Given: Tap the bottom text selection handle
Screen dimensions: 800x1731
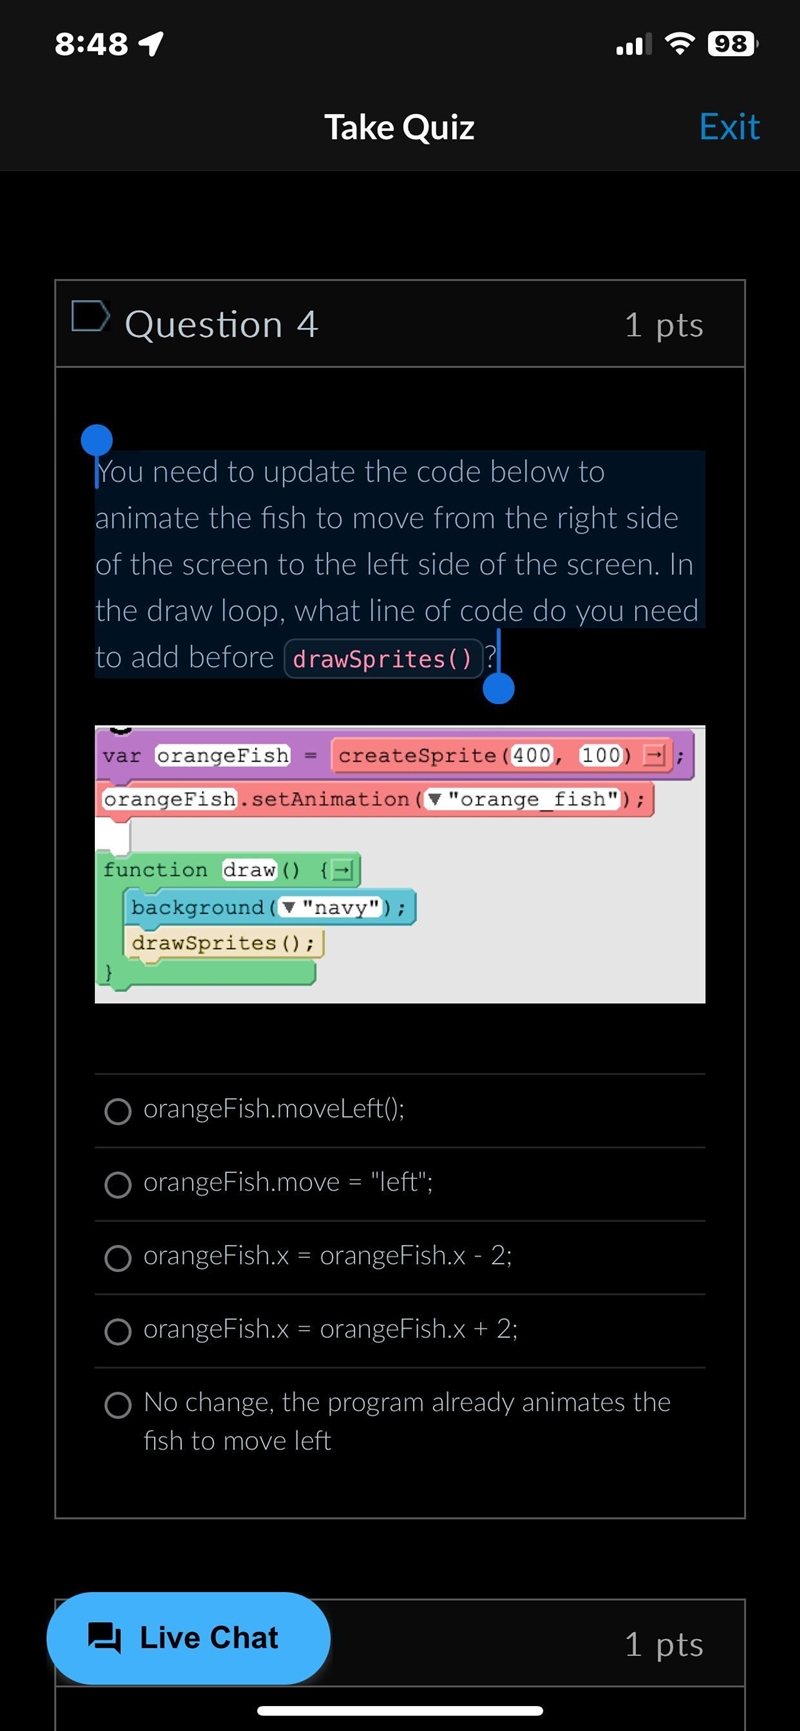Looking at the screenshot, I should (498, 688).
